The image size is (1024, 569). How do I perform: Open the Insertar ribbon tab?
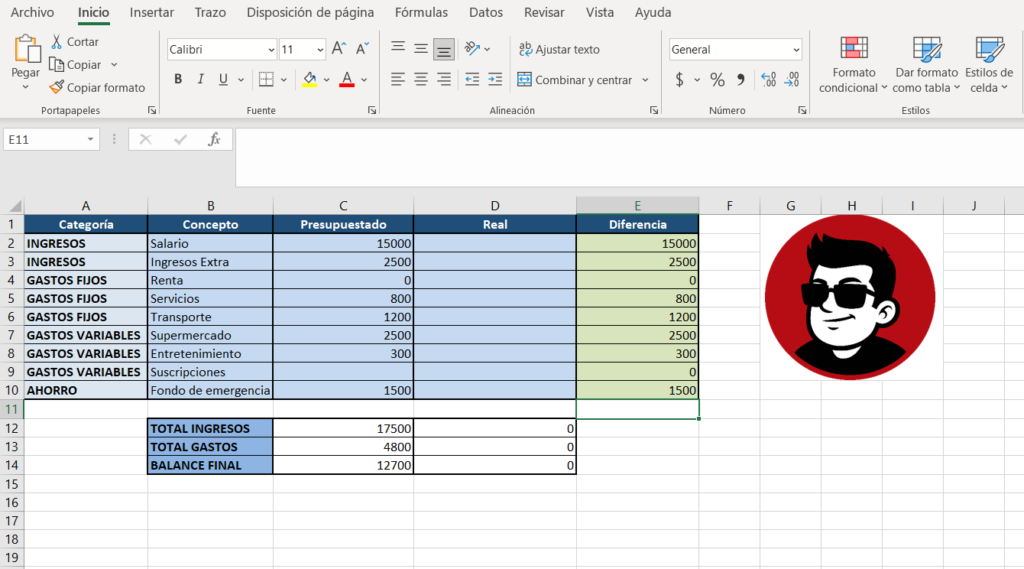(151, 13)
